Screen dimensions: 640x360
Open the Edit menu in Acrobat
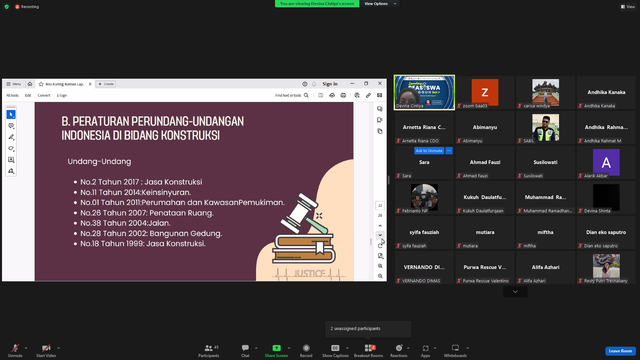click(x=28, y=95)
